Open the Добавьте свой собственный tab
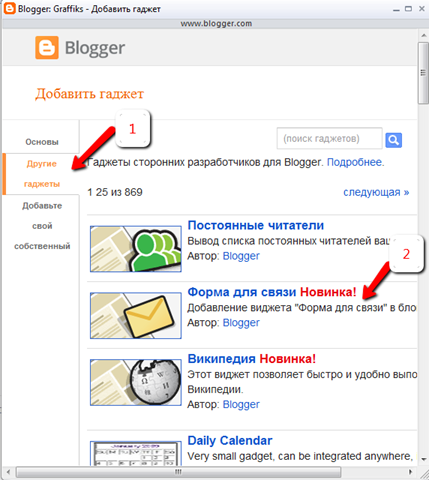Viewport: 429px width, 480px height. (x=42, y=226)
